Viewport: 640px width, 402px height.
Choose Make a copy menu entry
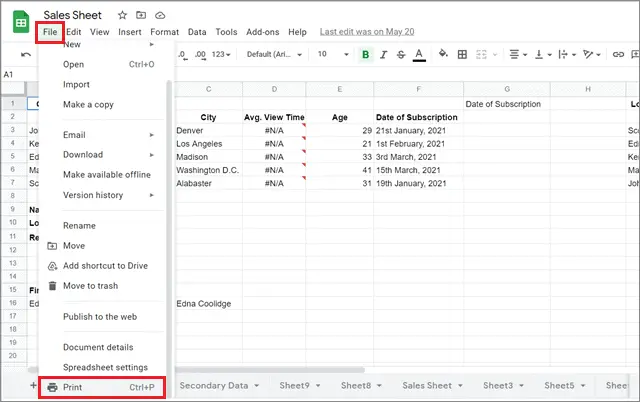(88, 105)
